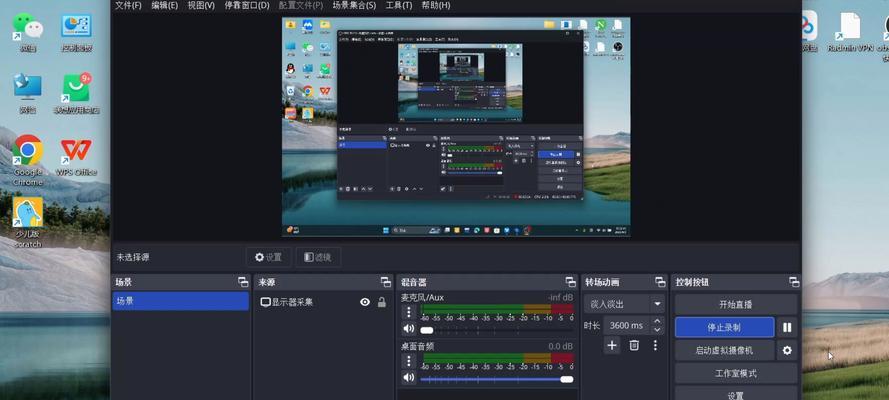Open the 场景集合(S) menu
Viewport: 889px width, 400px height.
point(354,5)
